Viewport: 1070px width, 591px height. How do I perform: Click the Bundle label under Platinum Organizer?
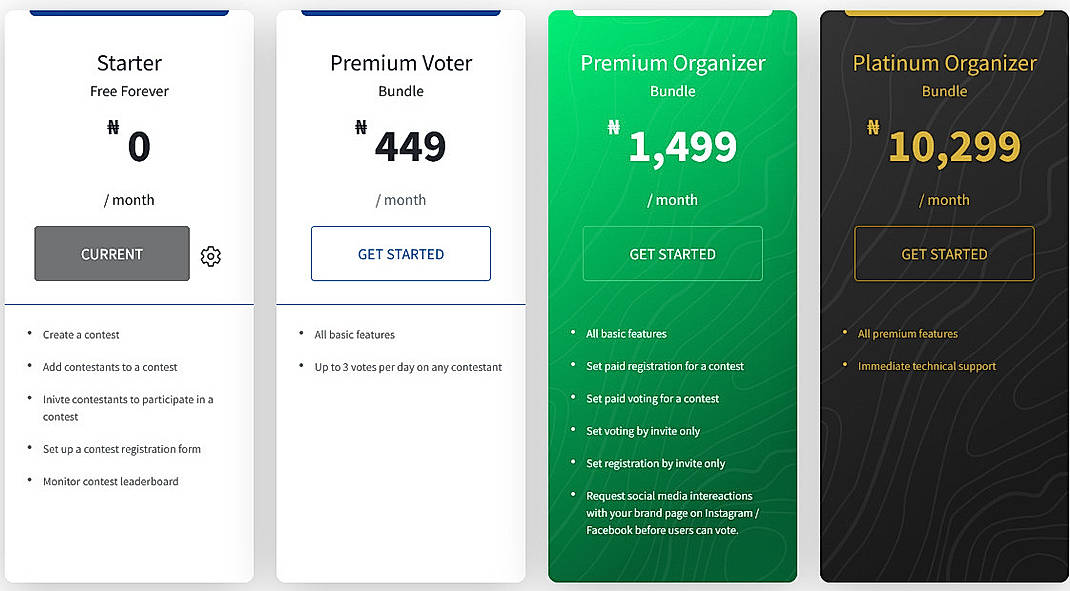point(944,91)
